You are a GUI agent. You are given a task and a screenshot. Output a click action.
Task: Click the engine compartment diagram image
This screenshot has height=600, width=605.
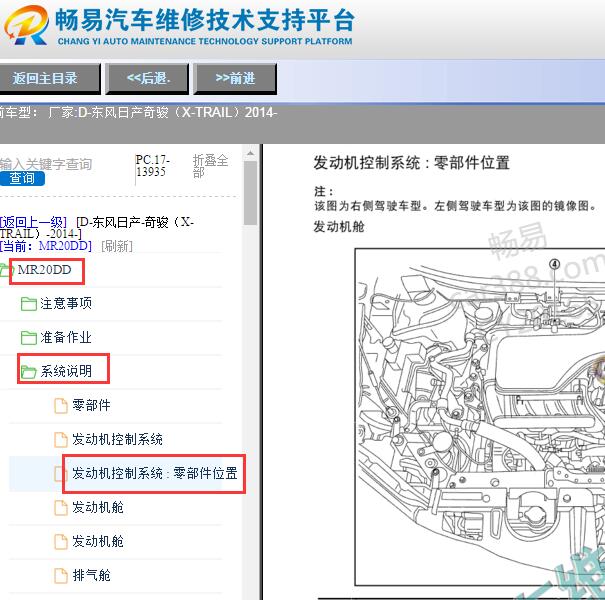tap(480, 417)
